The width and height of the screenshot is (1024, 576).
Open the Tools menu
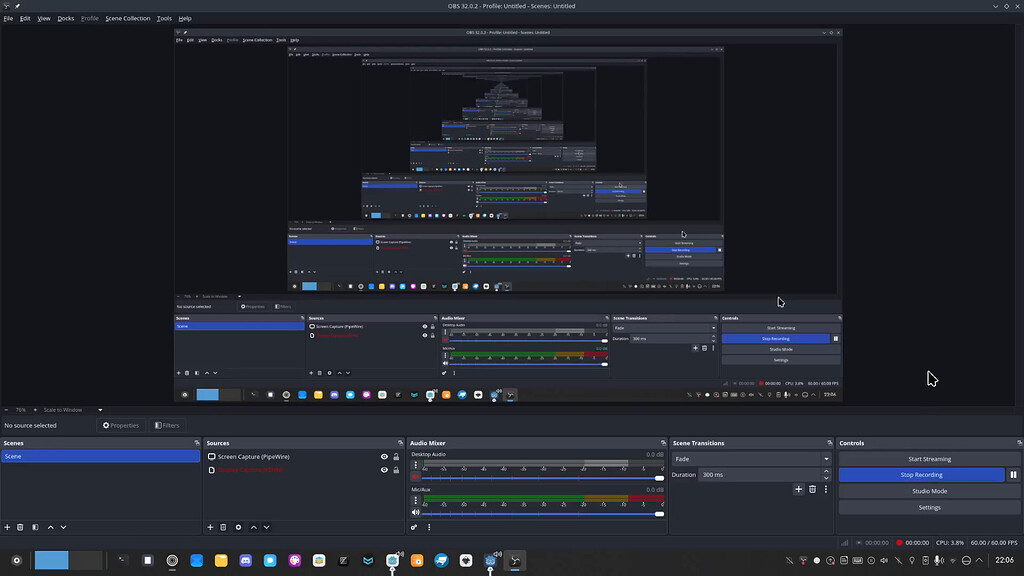point(164,18)
